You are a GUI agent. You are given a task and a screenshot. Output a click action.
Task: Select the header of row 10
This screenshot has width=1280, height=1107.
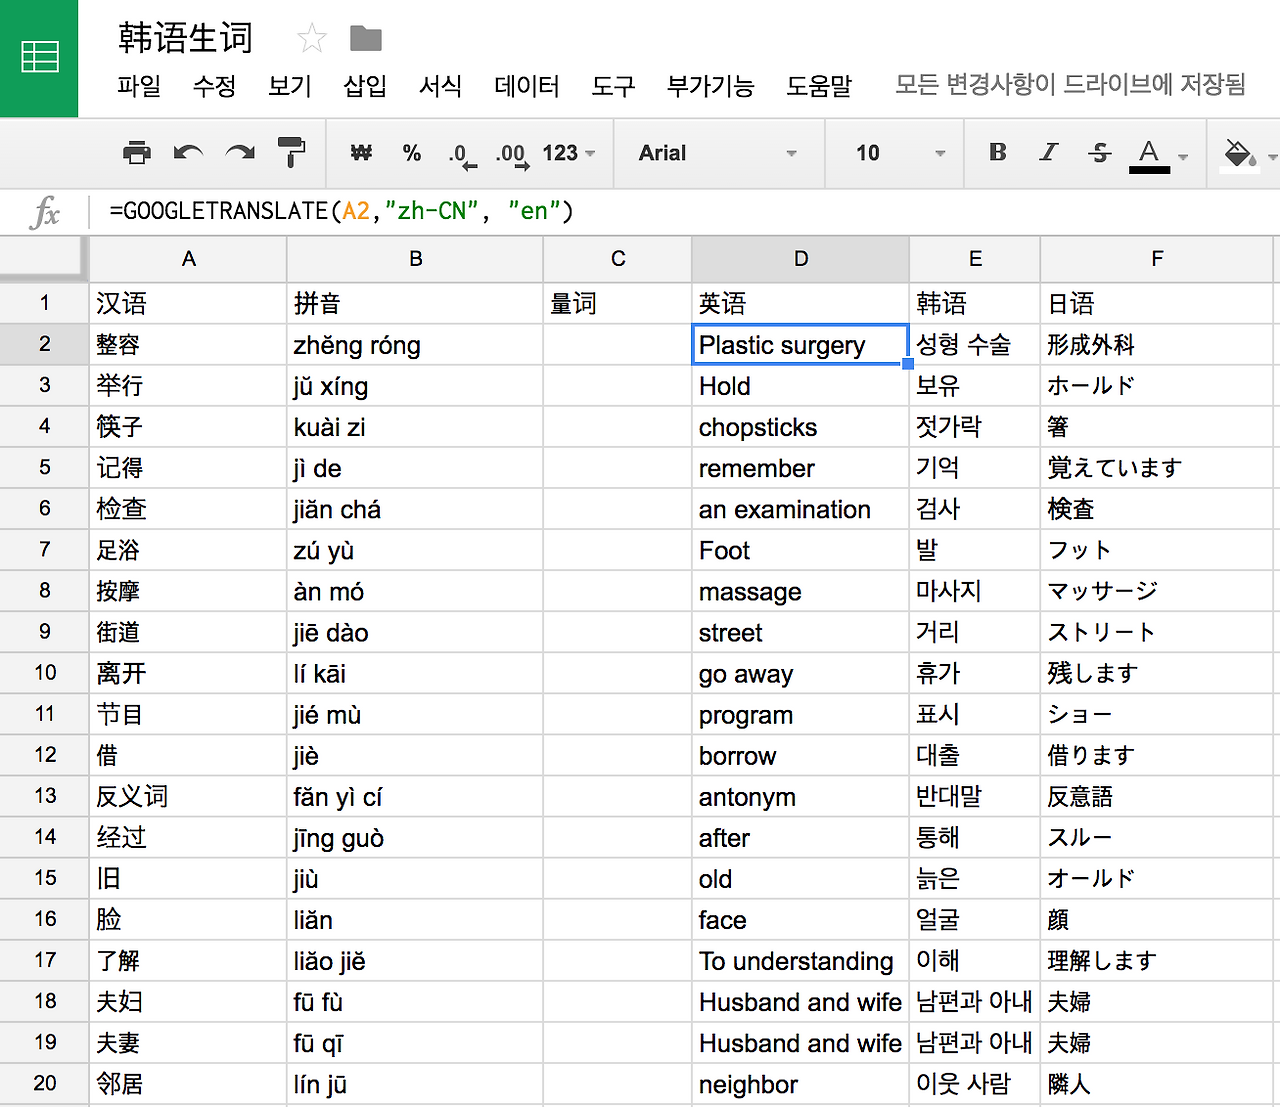(x=44, y=672)
